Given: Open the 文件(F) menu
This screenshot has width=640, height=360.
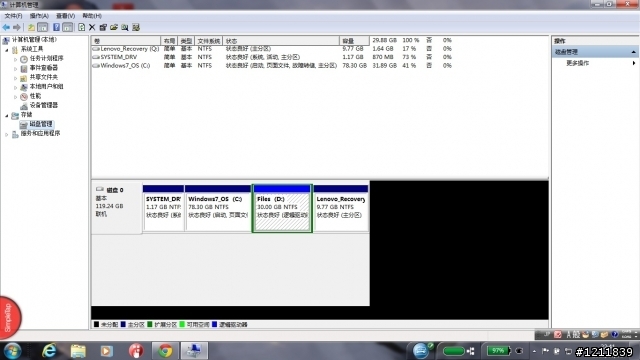Looking at the screenshot, I should [x=13, y=16].
